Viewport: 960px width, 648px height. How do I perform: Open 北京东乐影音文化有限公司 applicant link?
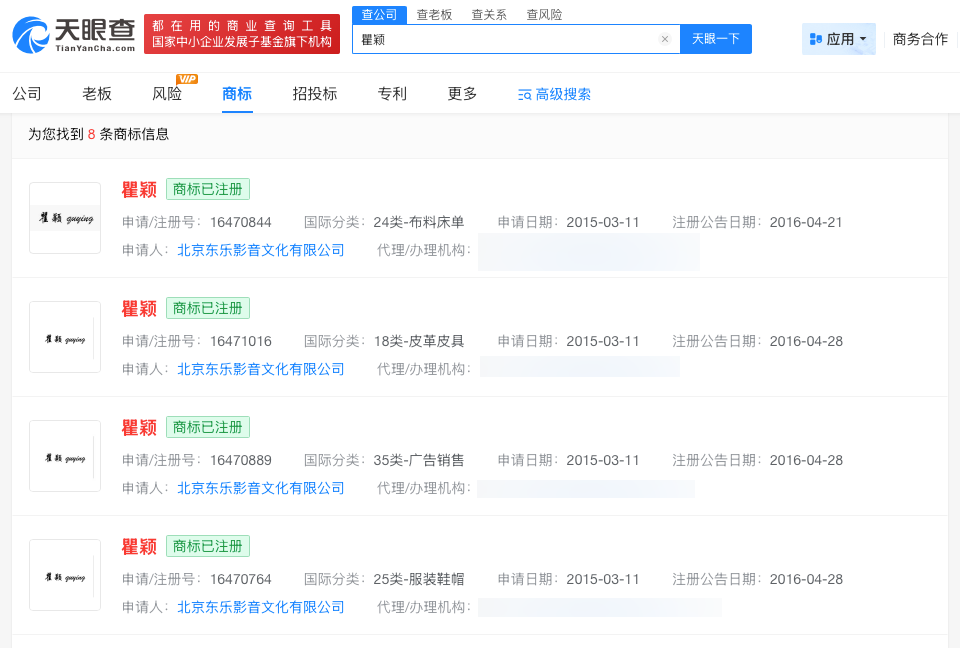click(x=260, y=250)
